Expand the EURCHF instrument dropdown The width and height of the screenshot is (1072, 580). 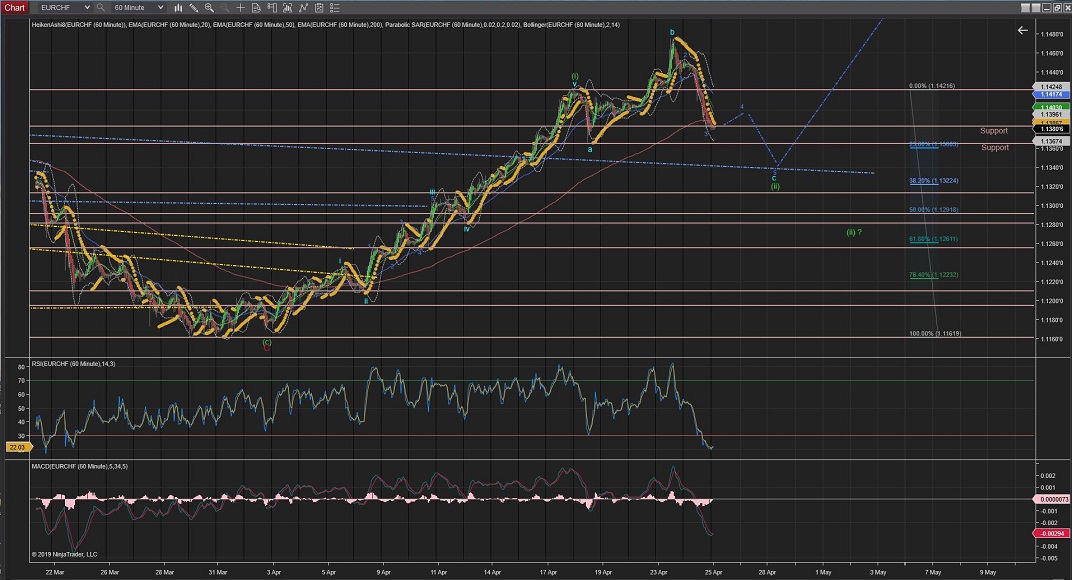[87, 7]
